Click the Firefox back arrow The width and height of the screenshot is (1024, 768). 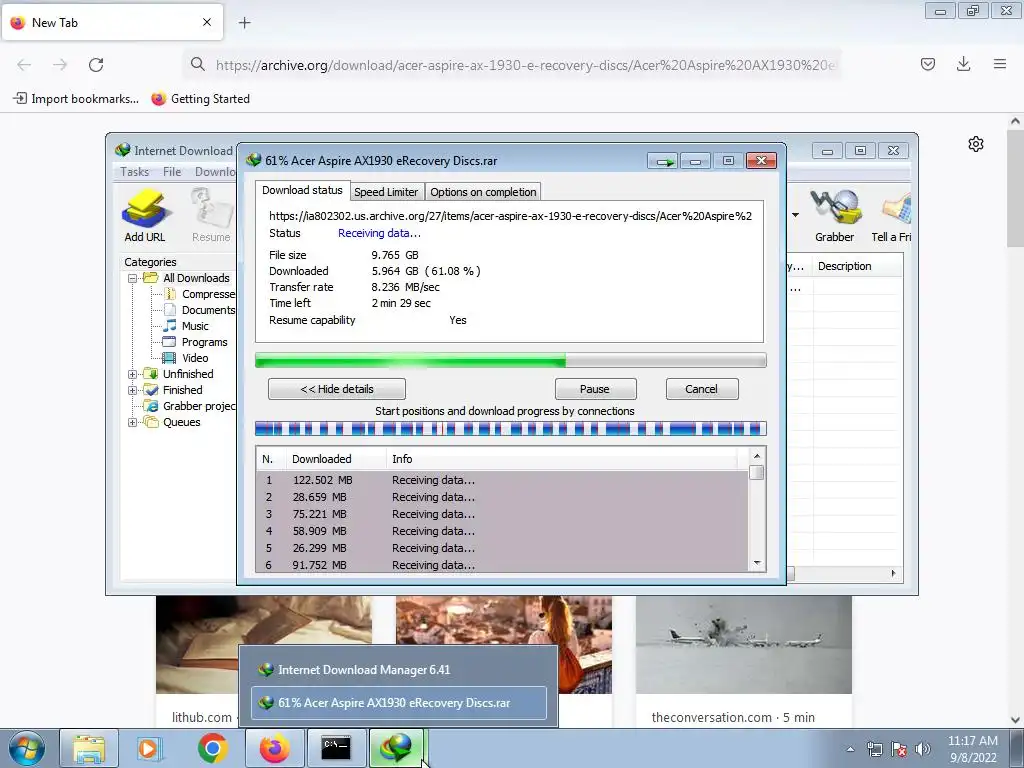pos(24,65)
